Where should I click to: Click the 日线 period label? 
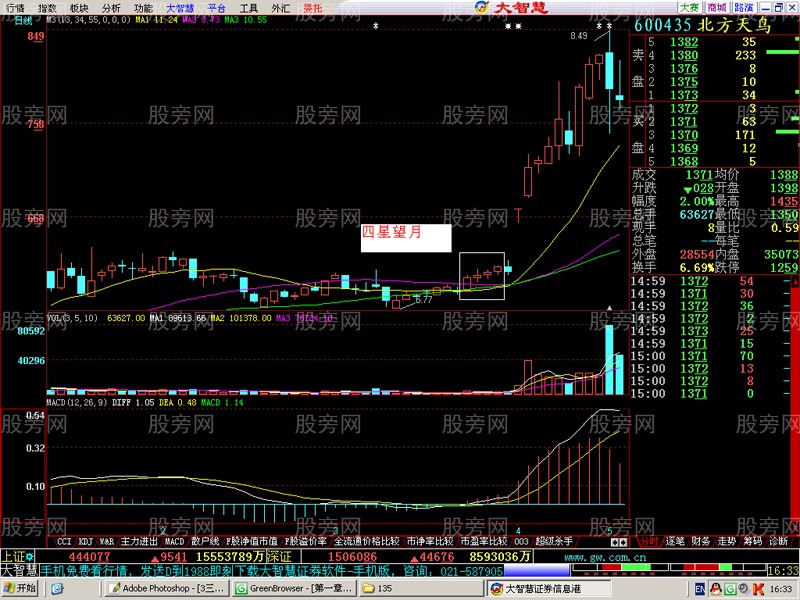point(23,20)
